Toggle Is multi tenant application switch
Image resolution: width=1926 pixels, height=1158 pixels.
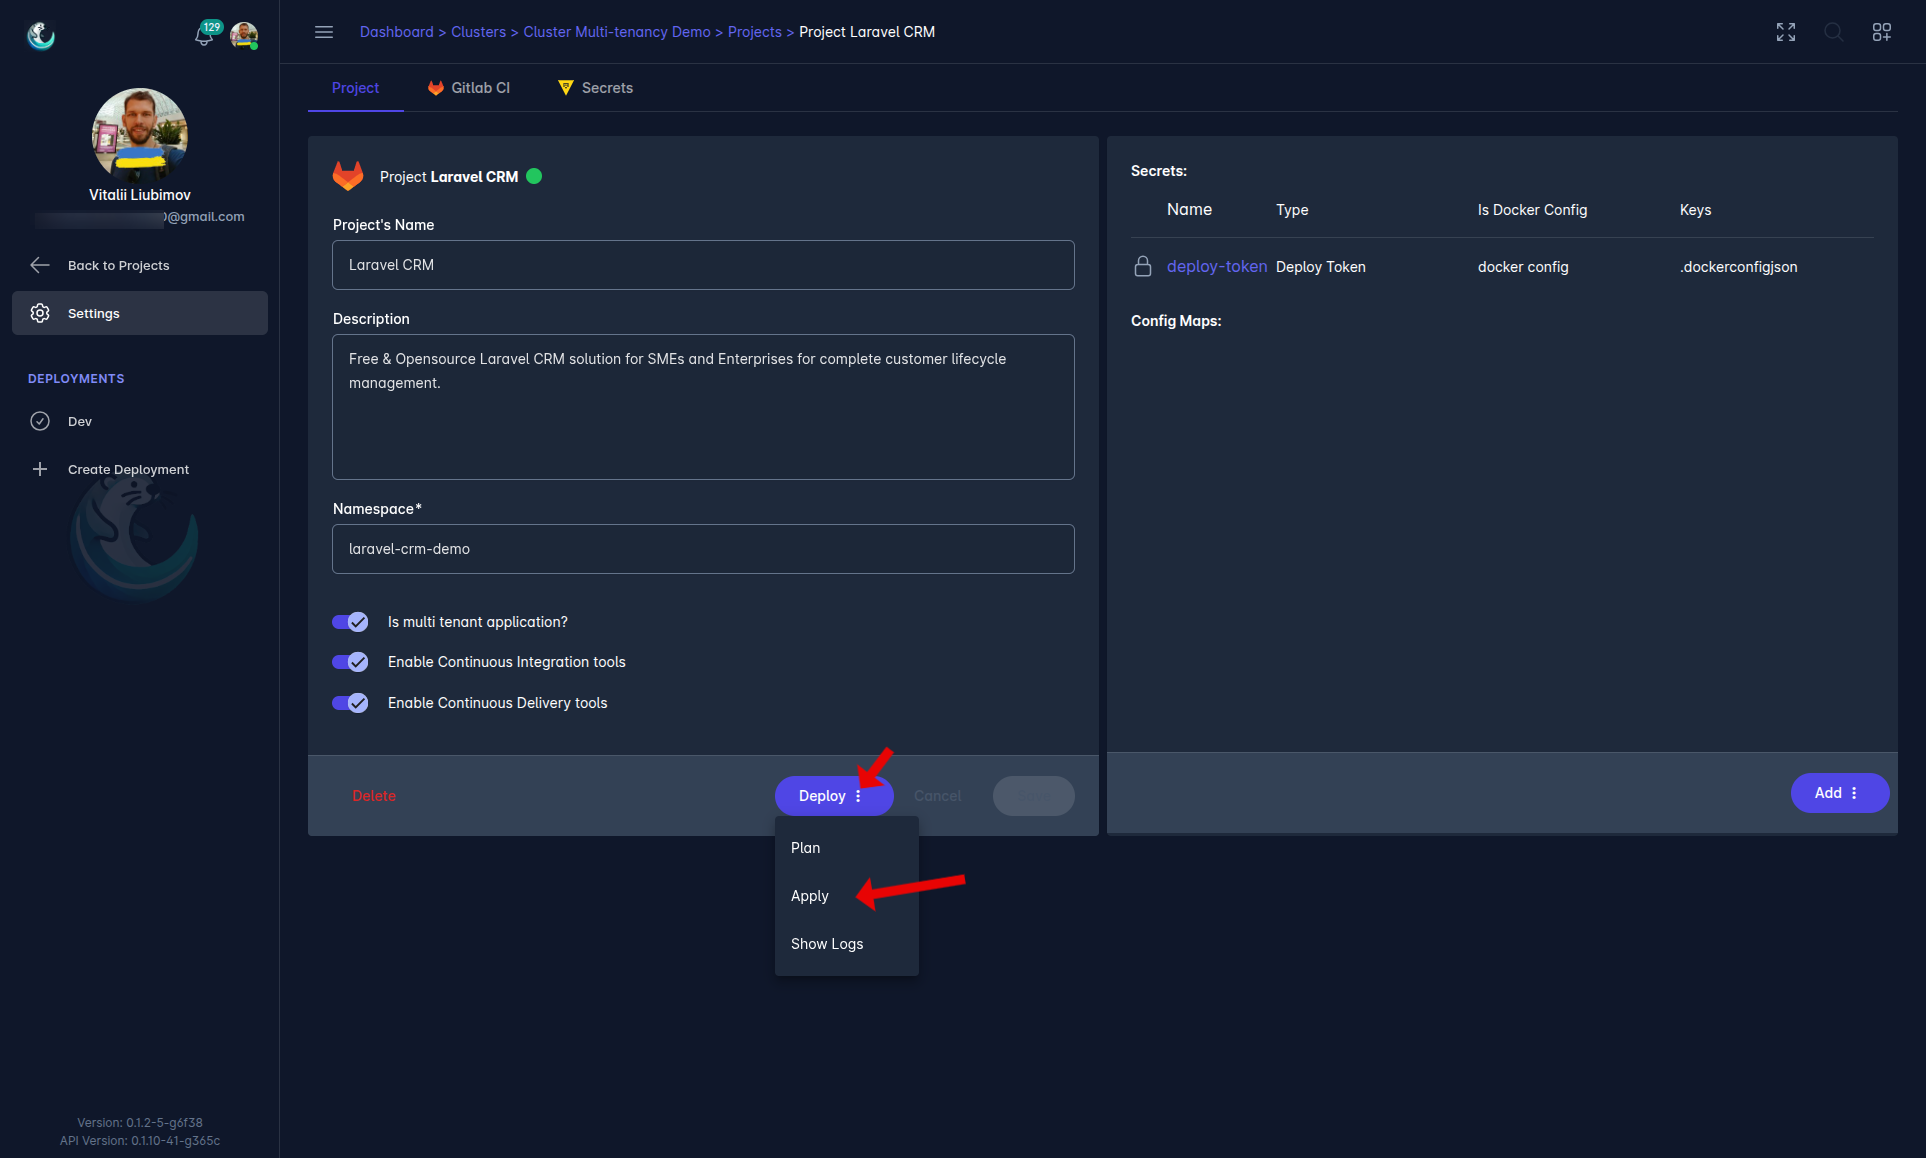tap(350, 622)
